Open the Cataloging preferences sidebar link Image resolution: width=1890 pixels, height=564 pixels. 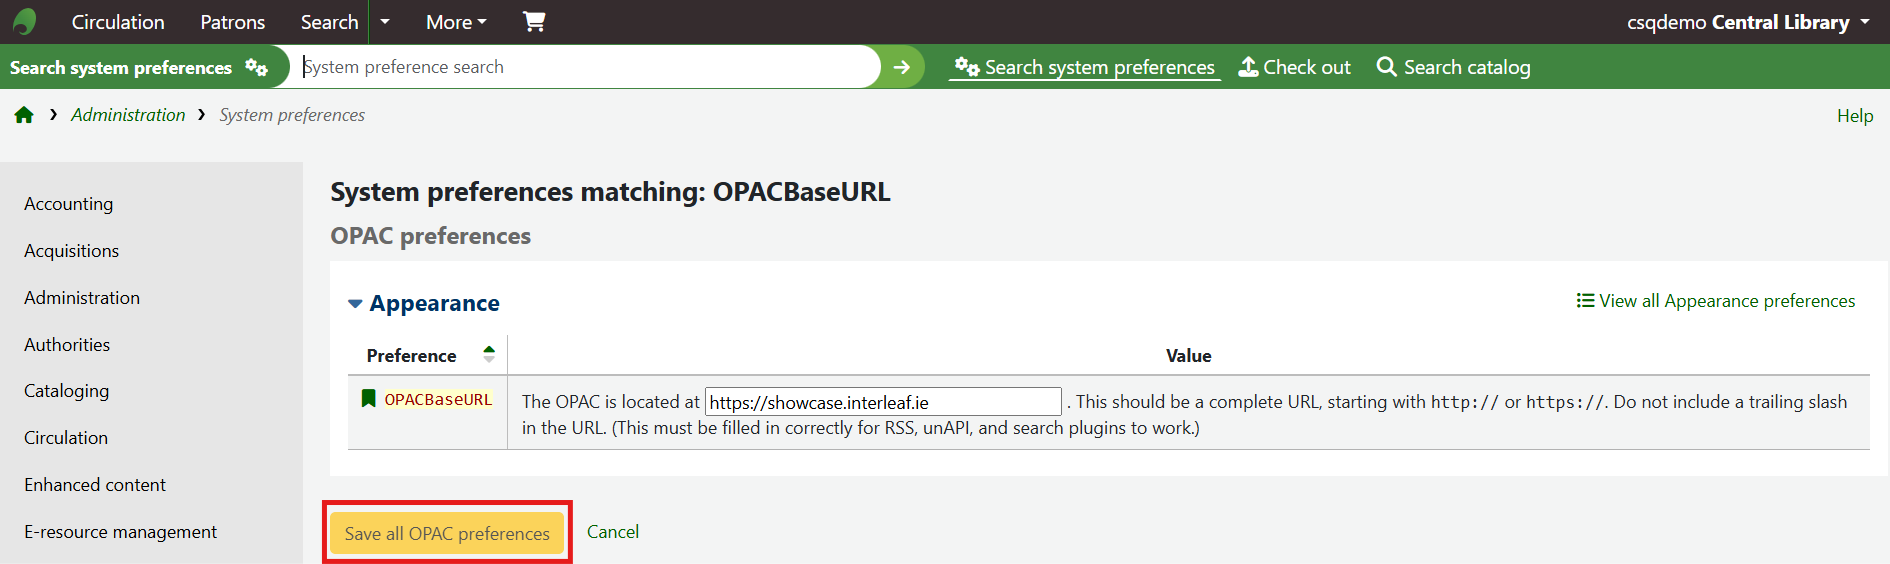[x=67, y=391]
